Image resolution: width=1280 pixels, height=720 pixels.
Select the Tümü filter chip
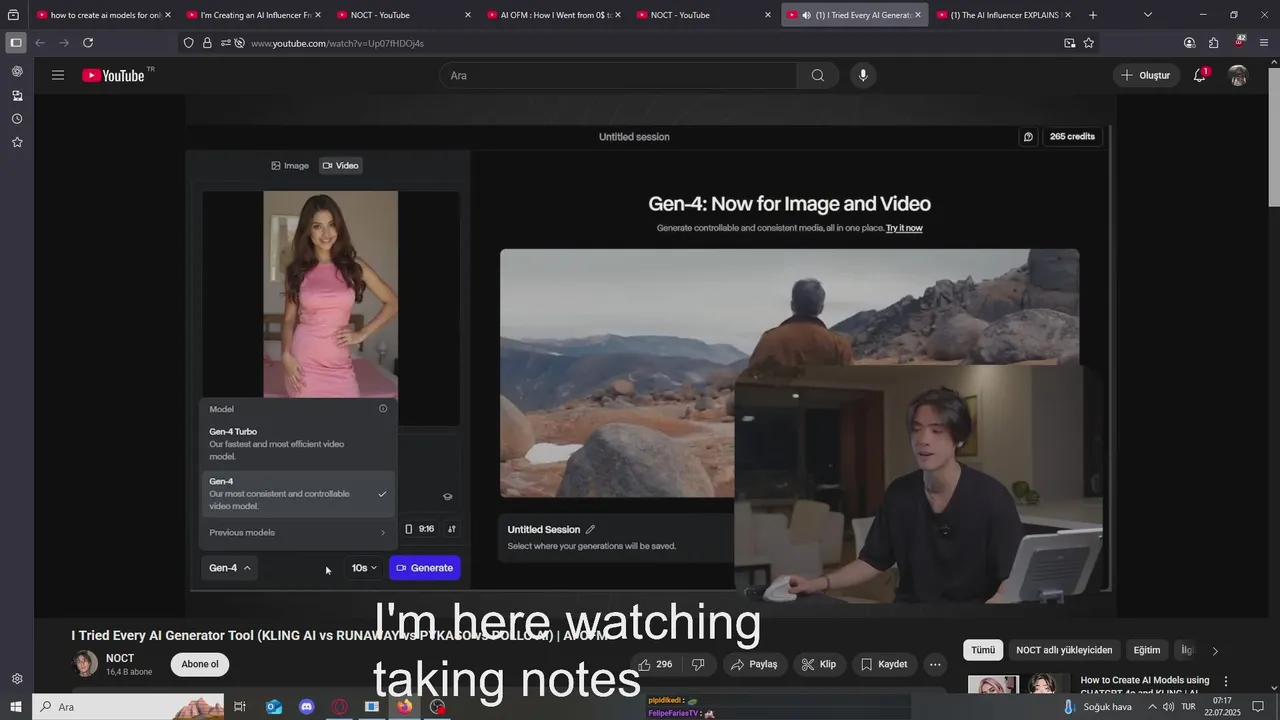coord(983,650)
